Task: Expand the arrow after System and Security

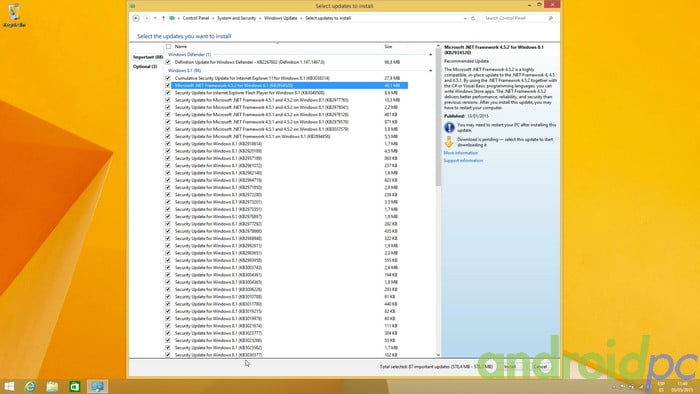Action: tap(260, 18)
